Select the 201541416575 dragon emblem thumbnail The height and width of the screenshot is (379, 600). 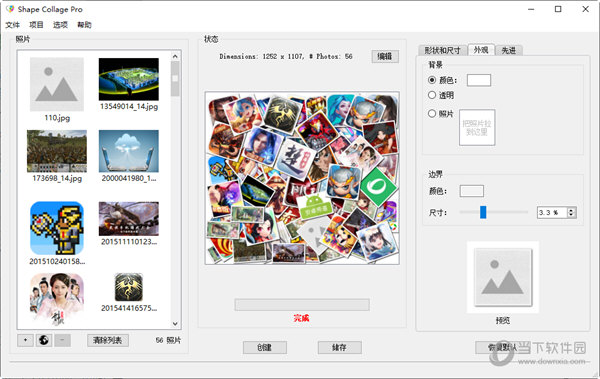tap(129, 288)
